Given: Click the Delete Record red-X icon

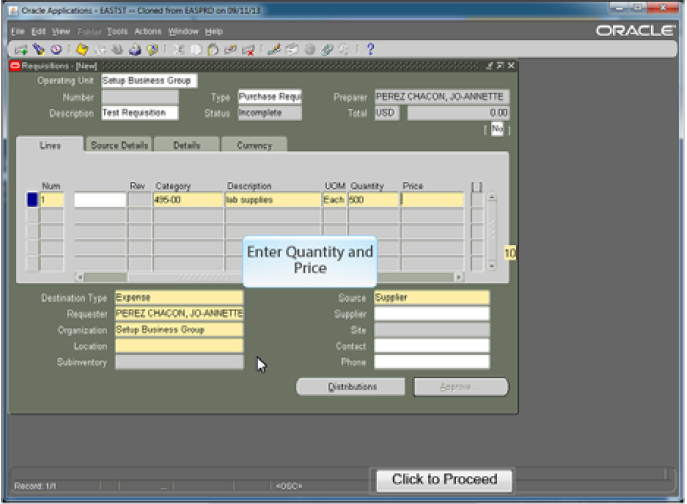Looking at the screenshot, I should [248, 50].
